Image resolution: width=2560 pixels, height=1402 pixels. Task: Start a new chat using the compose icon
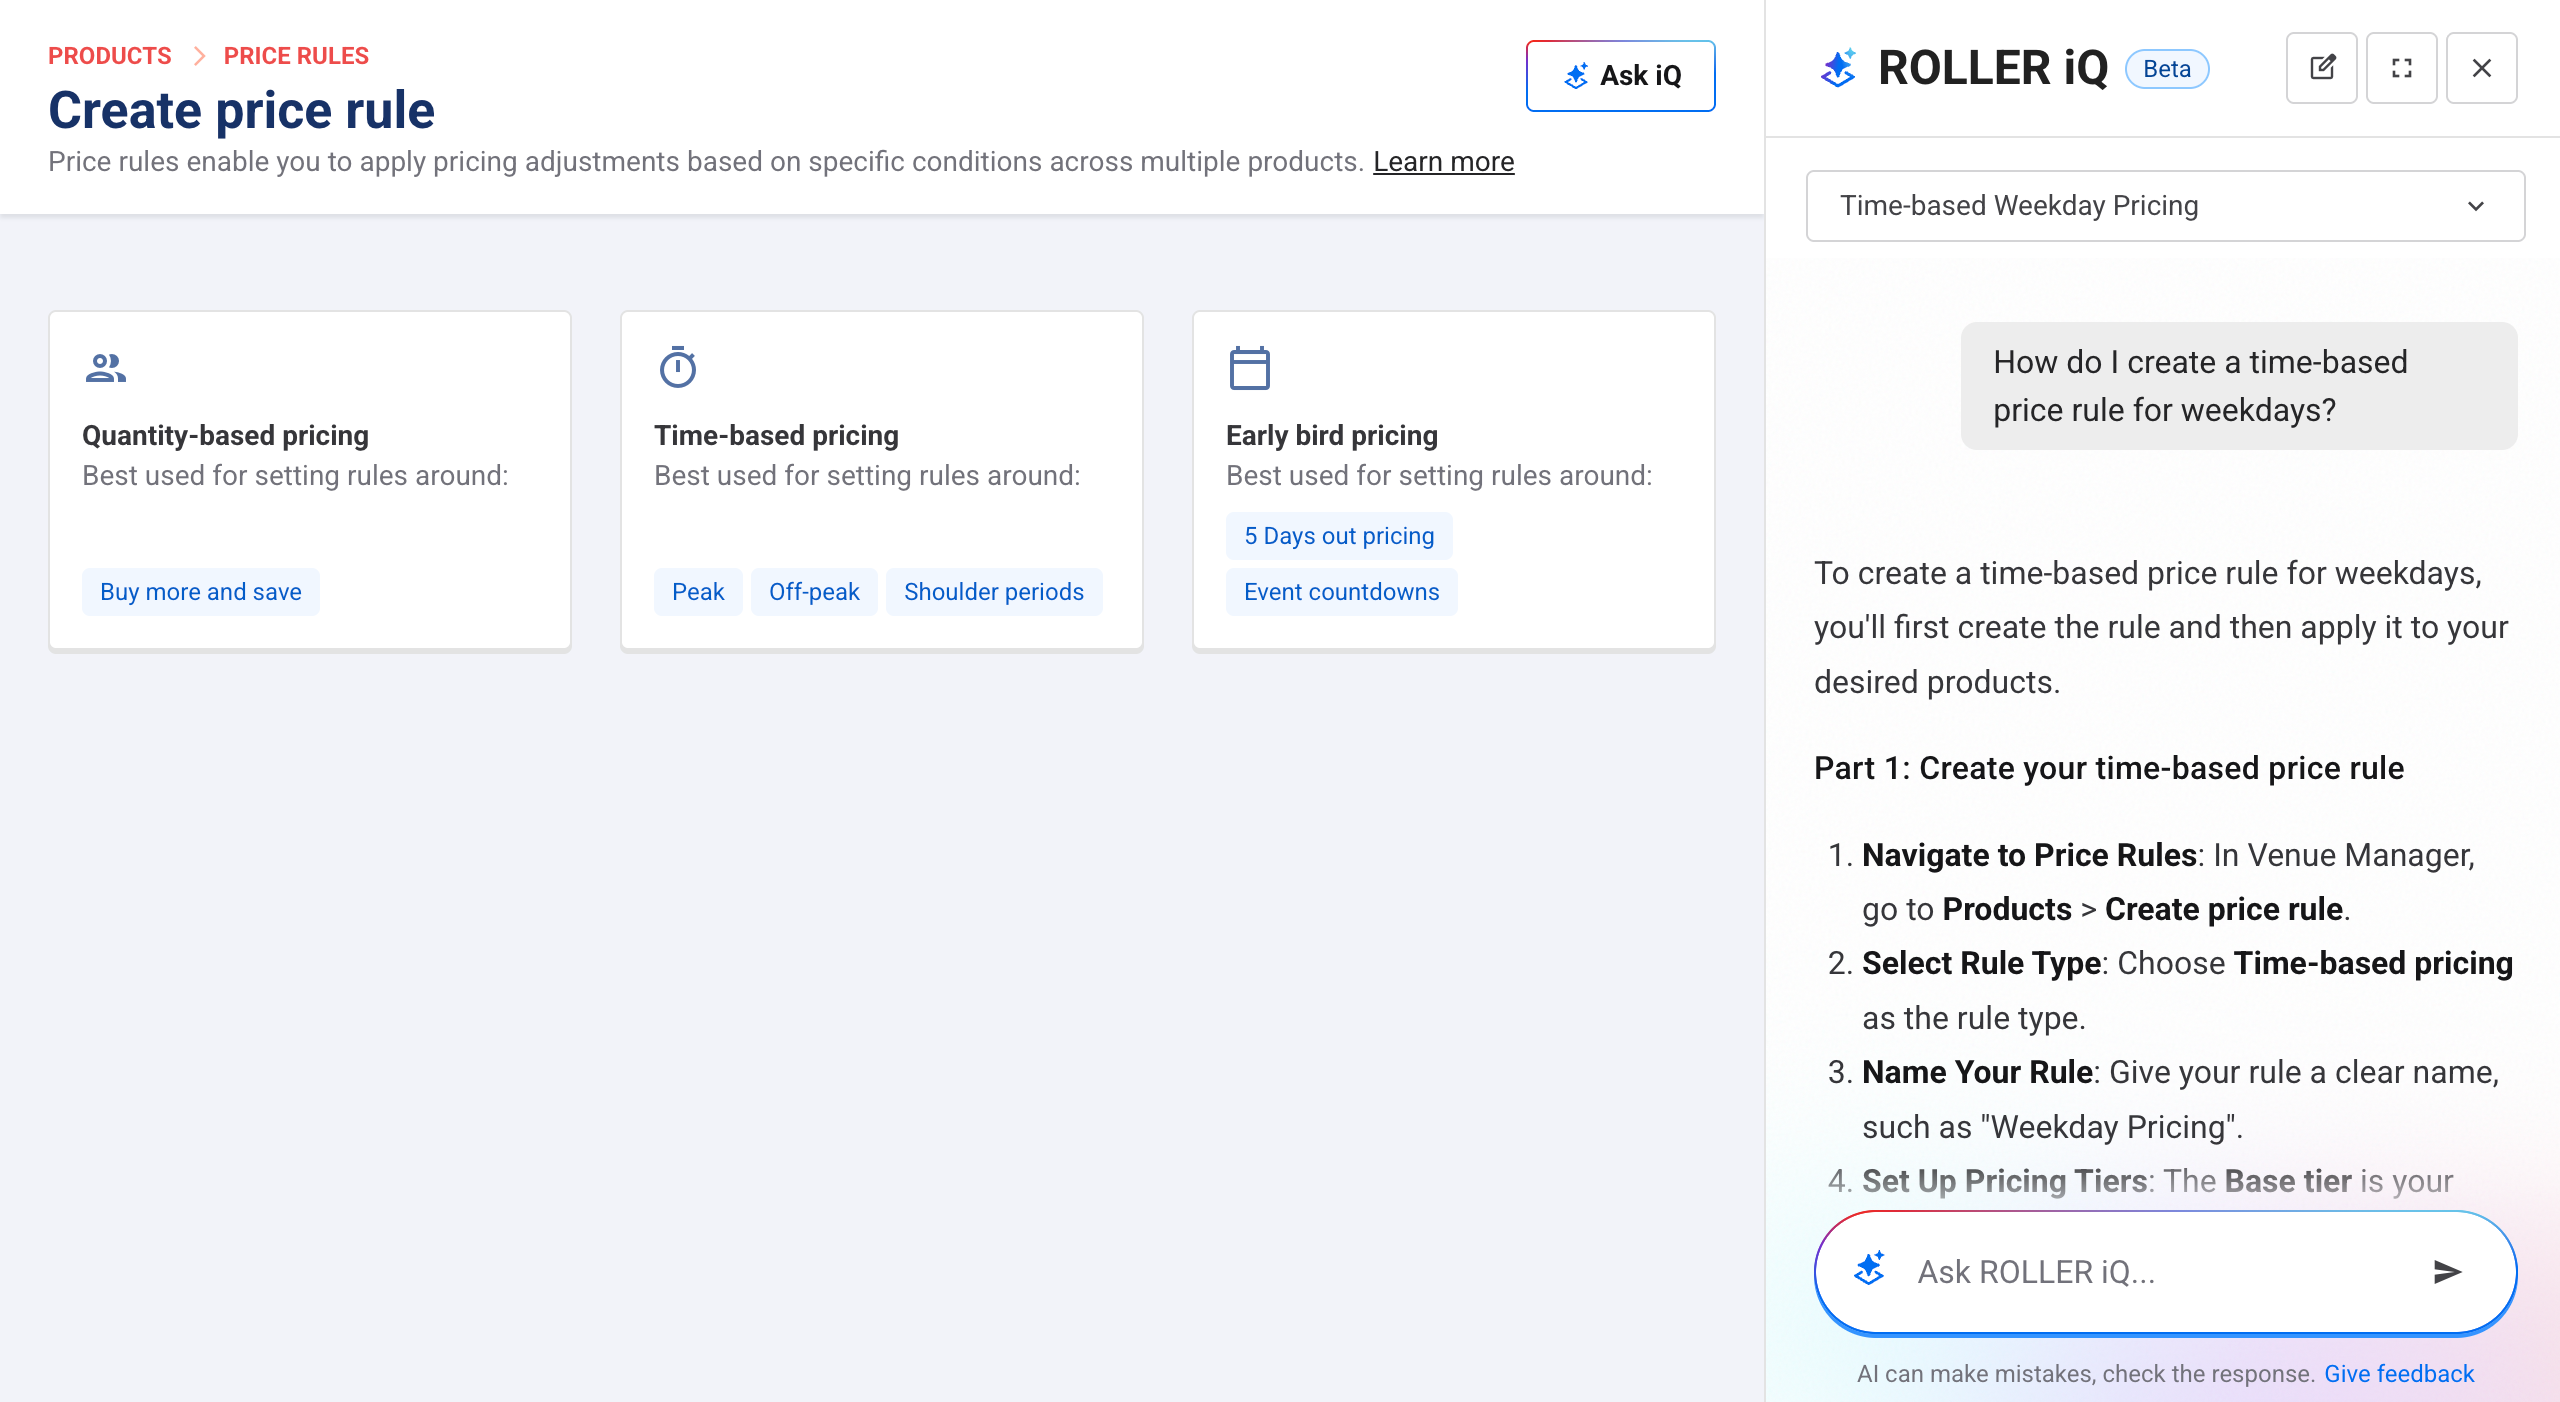2321,68
